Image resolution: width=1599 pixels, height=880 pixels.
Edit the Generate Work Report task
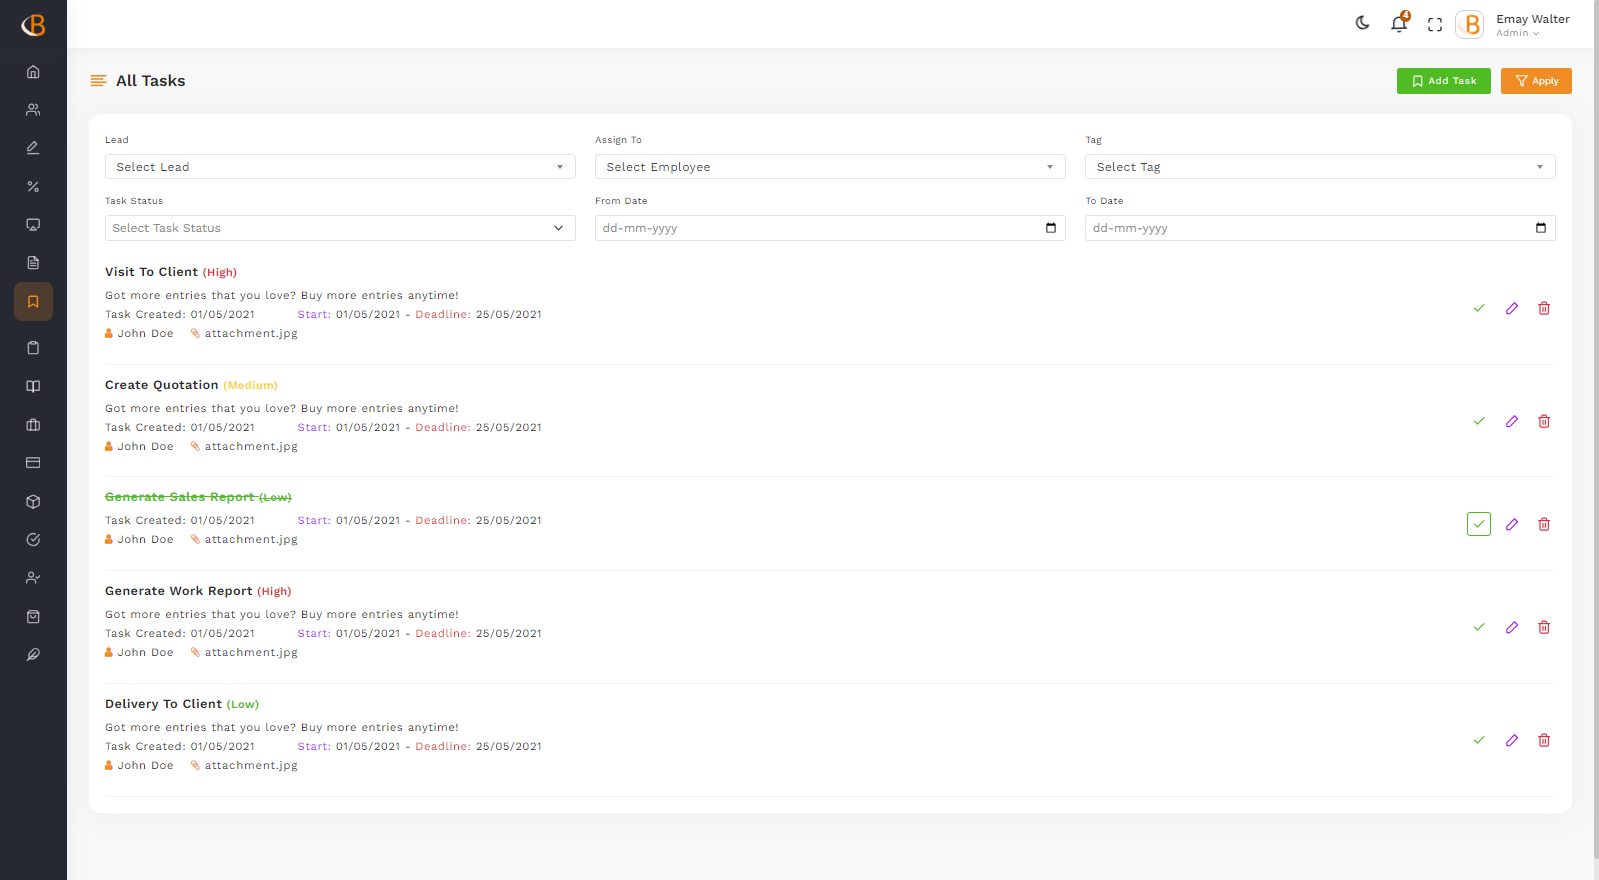[1512, 627]
